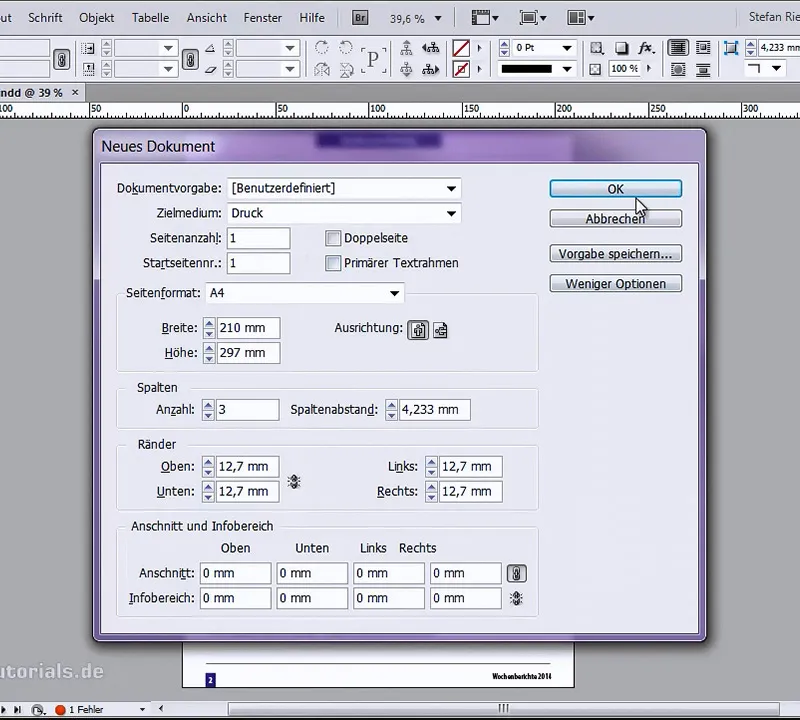
Task: Click the Breite stepper arrows
Action: [x=209, y=328]
